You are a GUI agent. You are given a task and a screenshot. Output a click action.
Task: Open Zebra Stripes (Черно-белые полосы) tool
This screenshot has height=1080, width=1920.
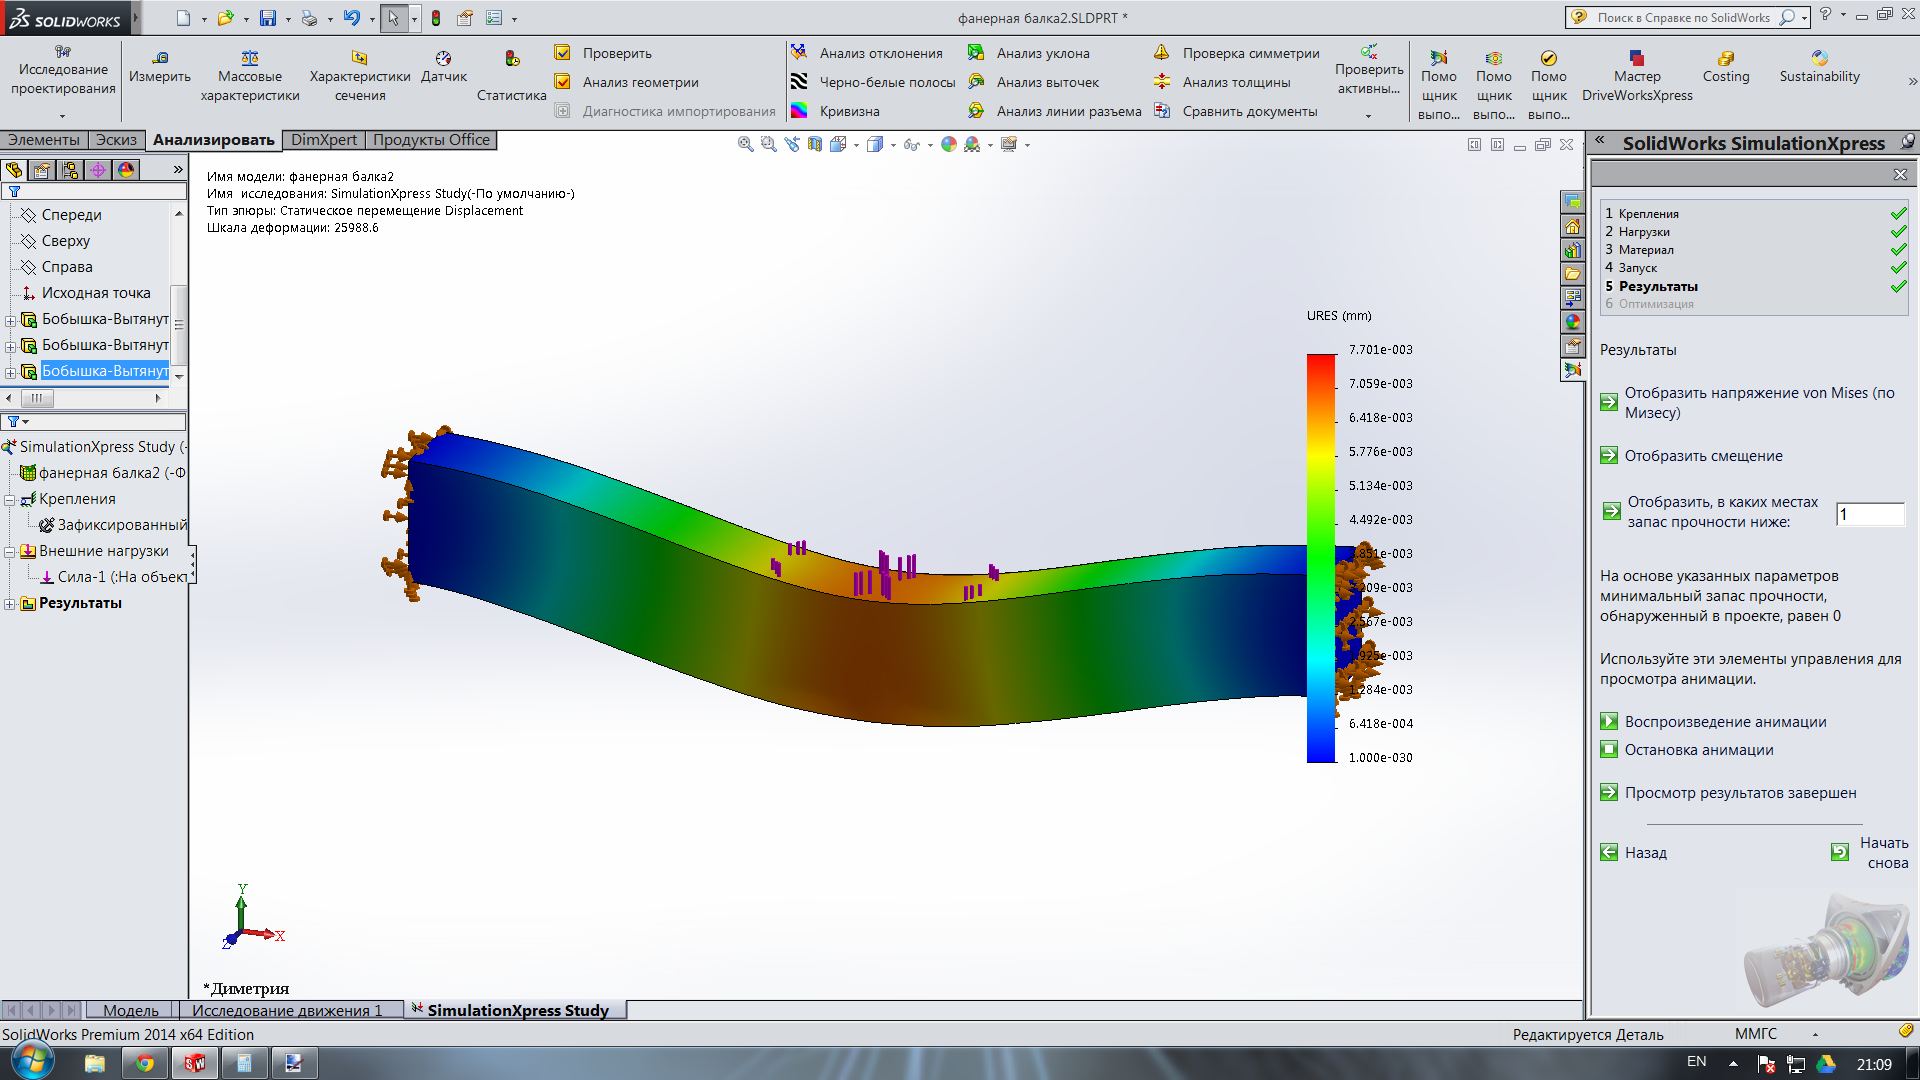pos(799,82)
